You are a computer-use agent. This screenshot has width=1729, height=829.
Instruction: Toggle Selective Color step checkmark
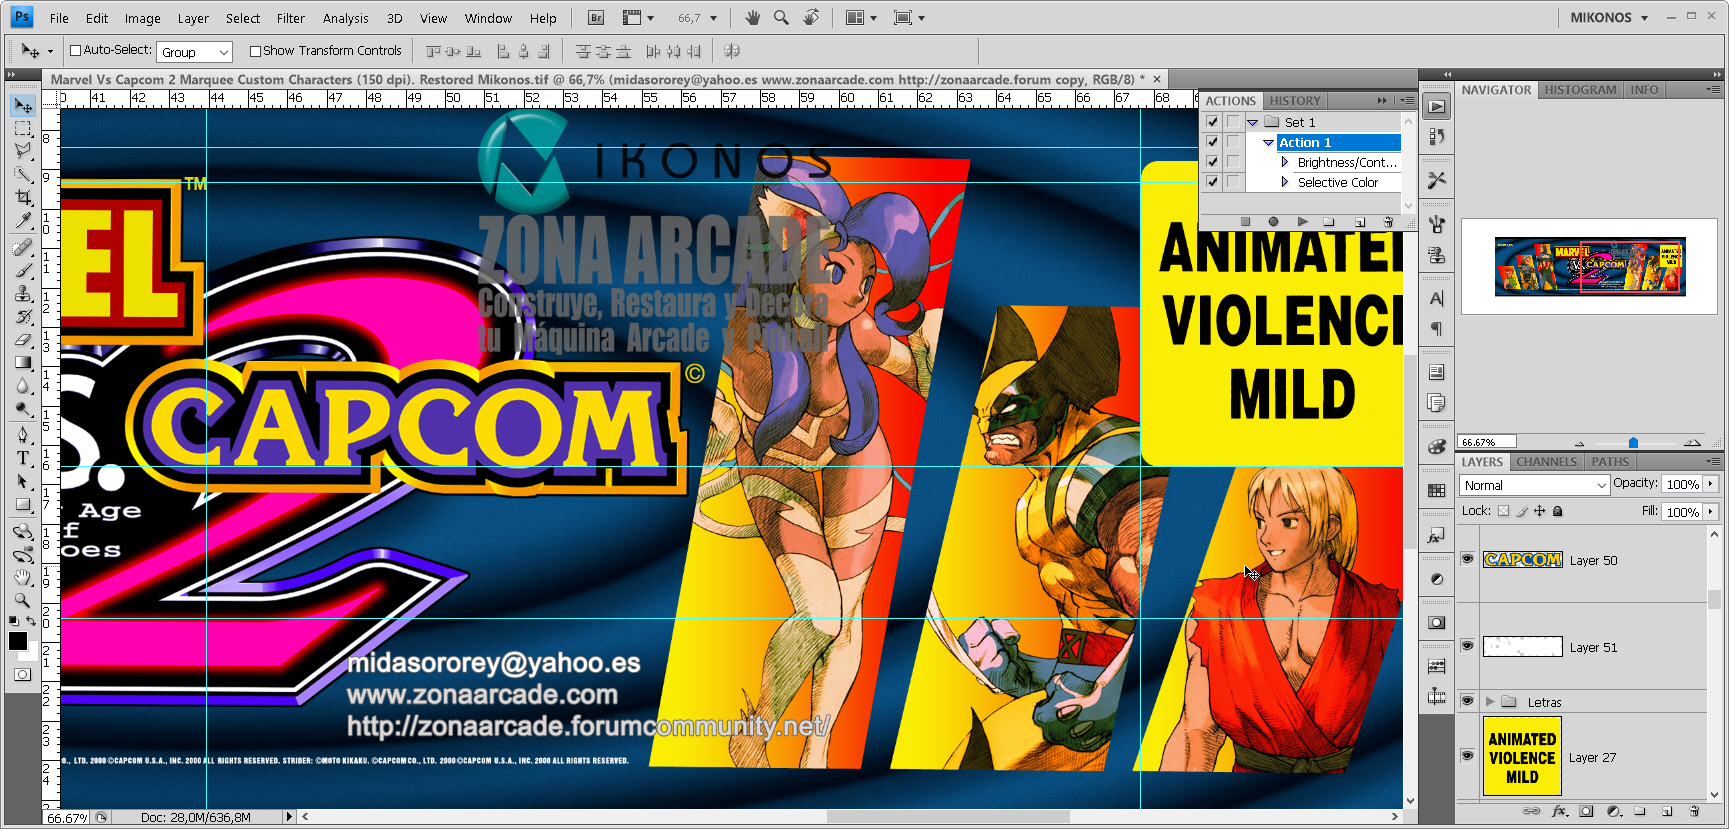click(x=1212, y=182)
